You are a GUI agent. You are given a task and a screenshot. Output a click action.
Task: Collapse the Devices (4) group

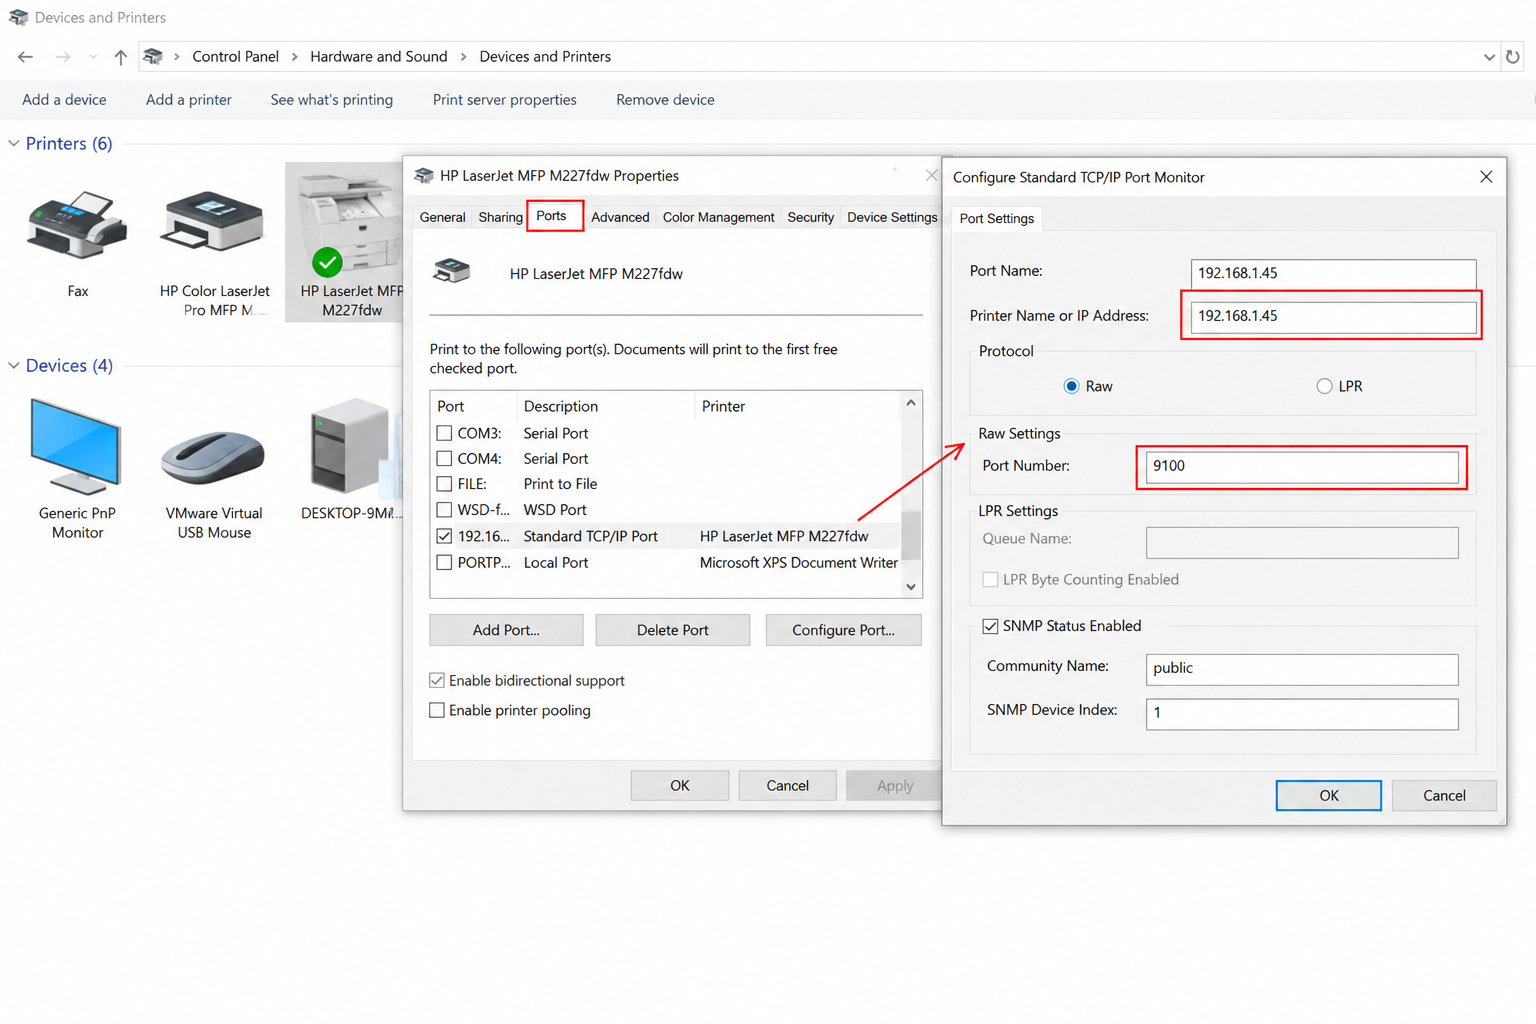14,366
